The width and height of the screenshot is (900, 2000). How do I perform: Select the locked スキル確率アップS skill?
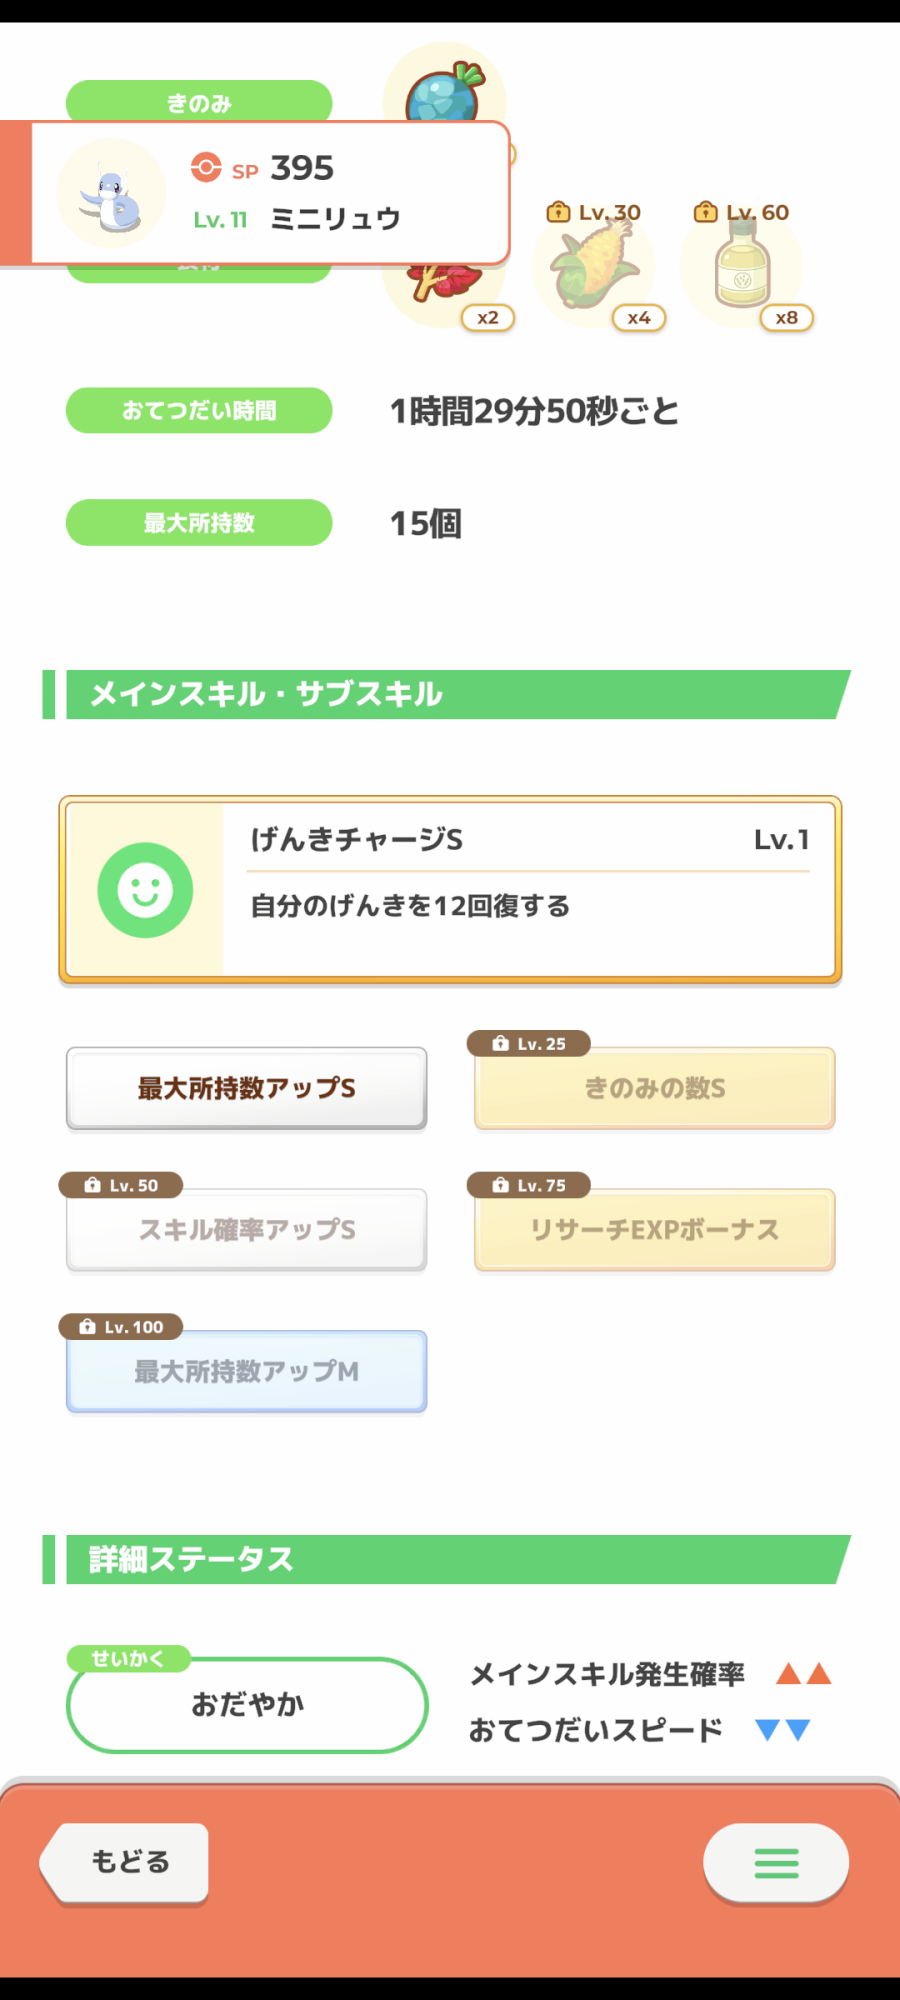click(247, 1230)
